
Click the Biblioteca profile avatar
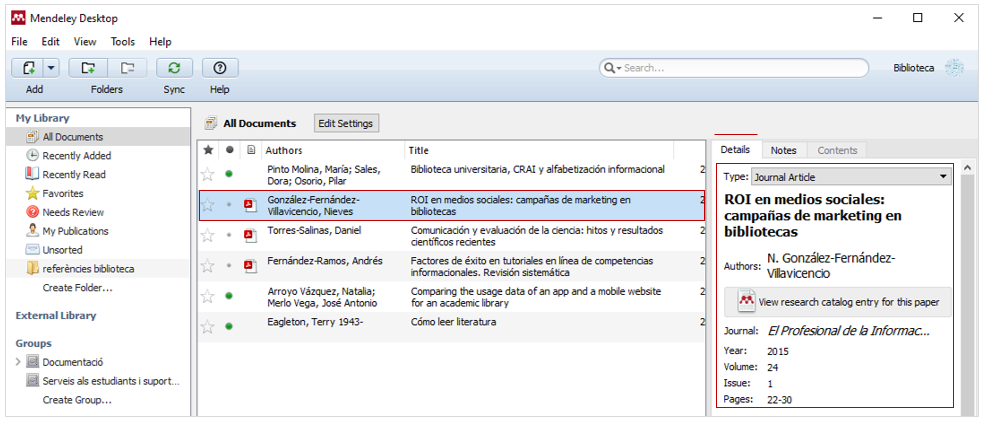(954, 68)
